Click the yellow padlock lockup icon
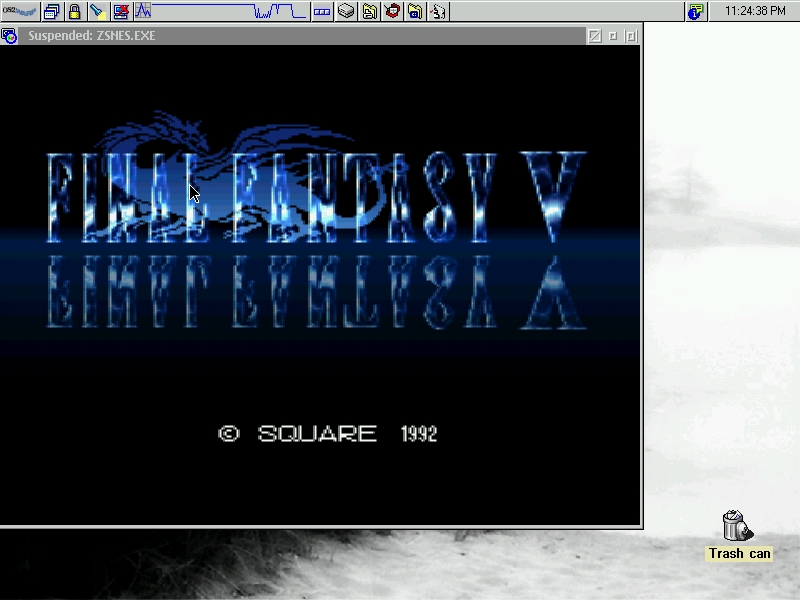The width and height of the screenshot is (800, 600). (x=74, y=11)
